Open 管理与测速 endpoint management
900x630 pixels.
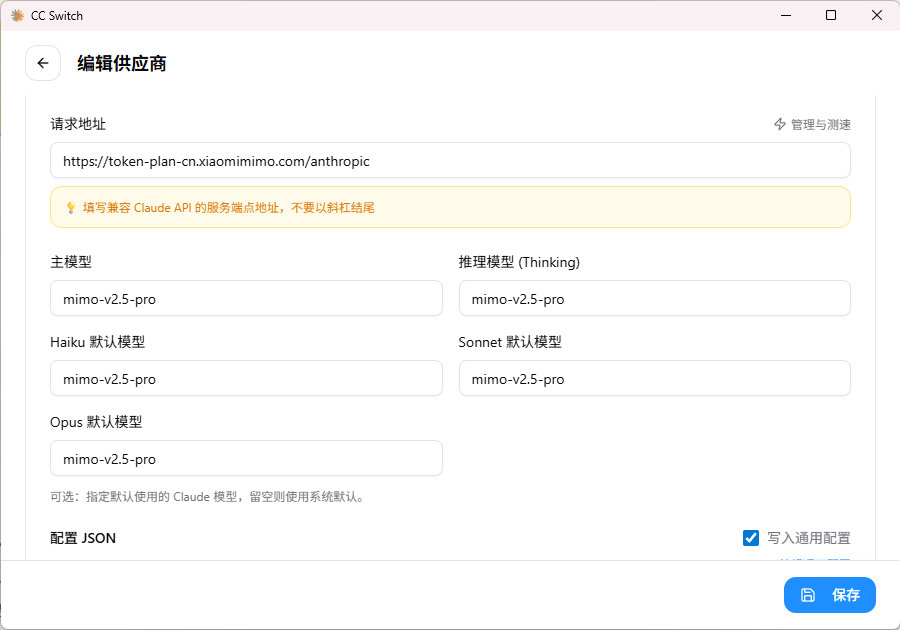coord(820,124)
